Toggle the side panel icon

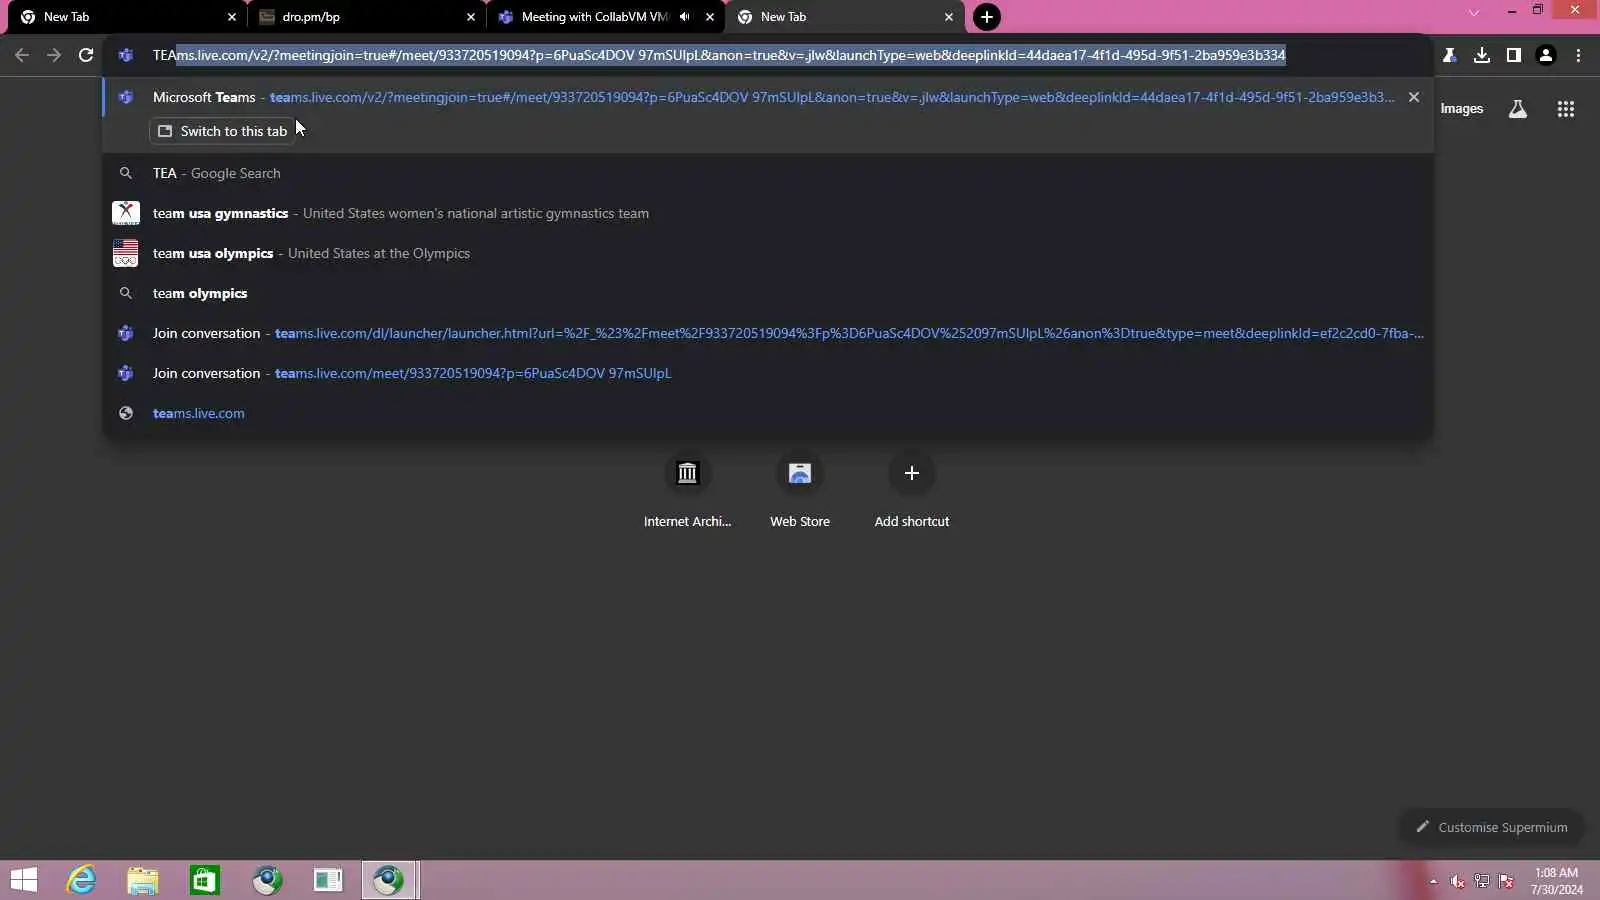point(1514,55)
